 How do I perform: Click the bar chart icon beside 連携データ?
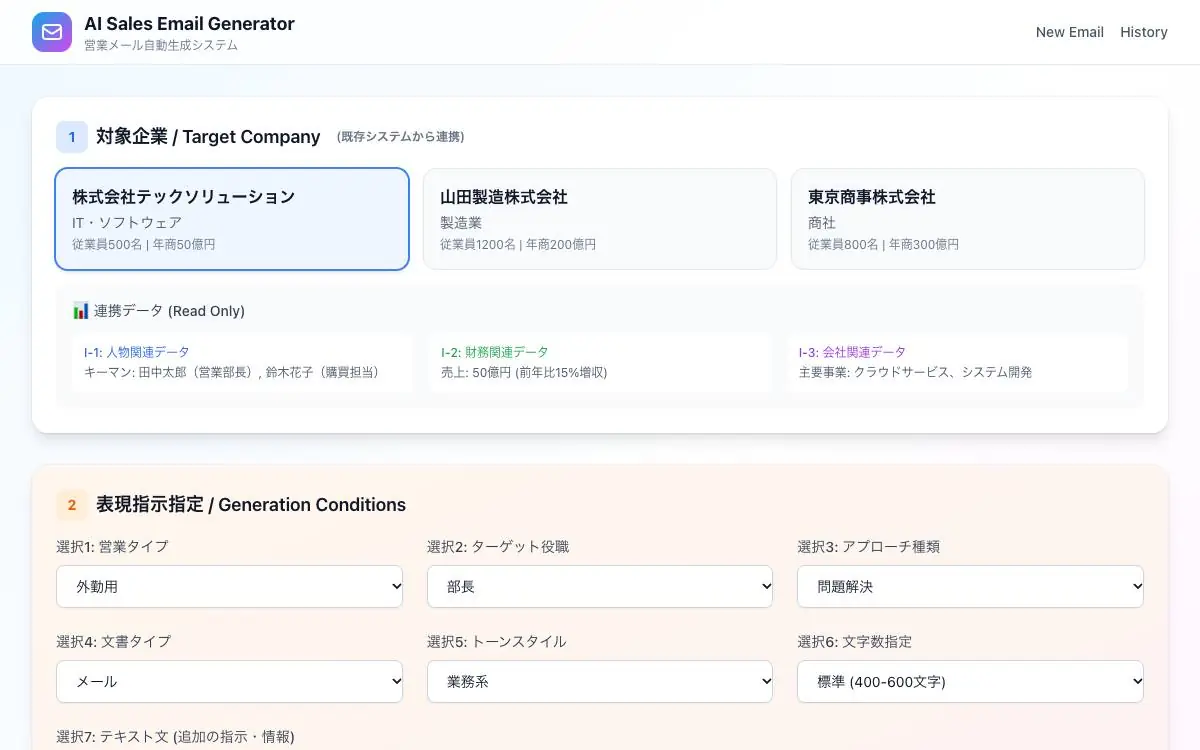[x=81, y=311]
